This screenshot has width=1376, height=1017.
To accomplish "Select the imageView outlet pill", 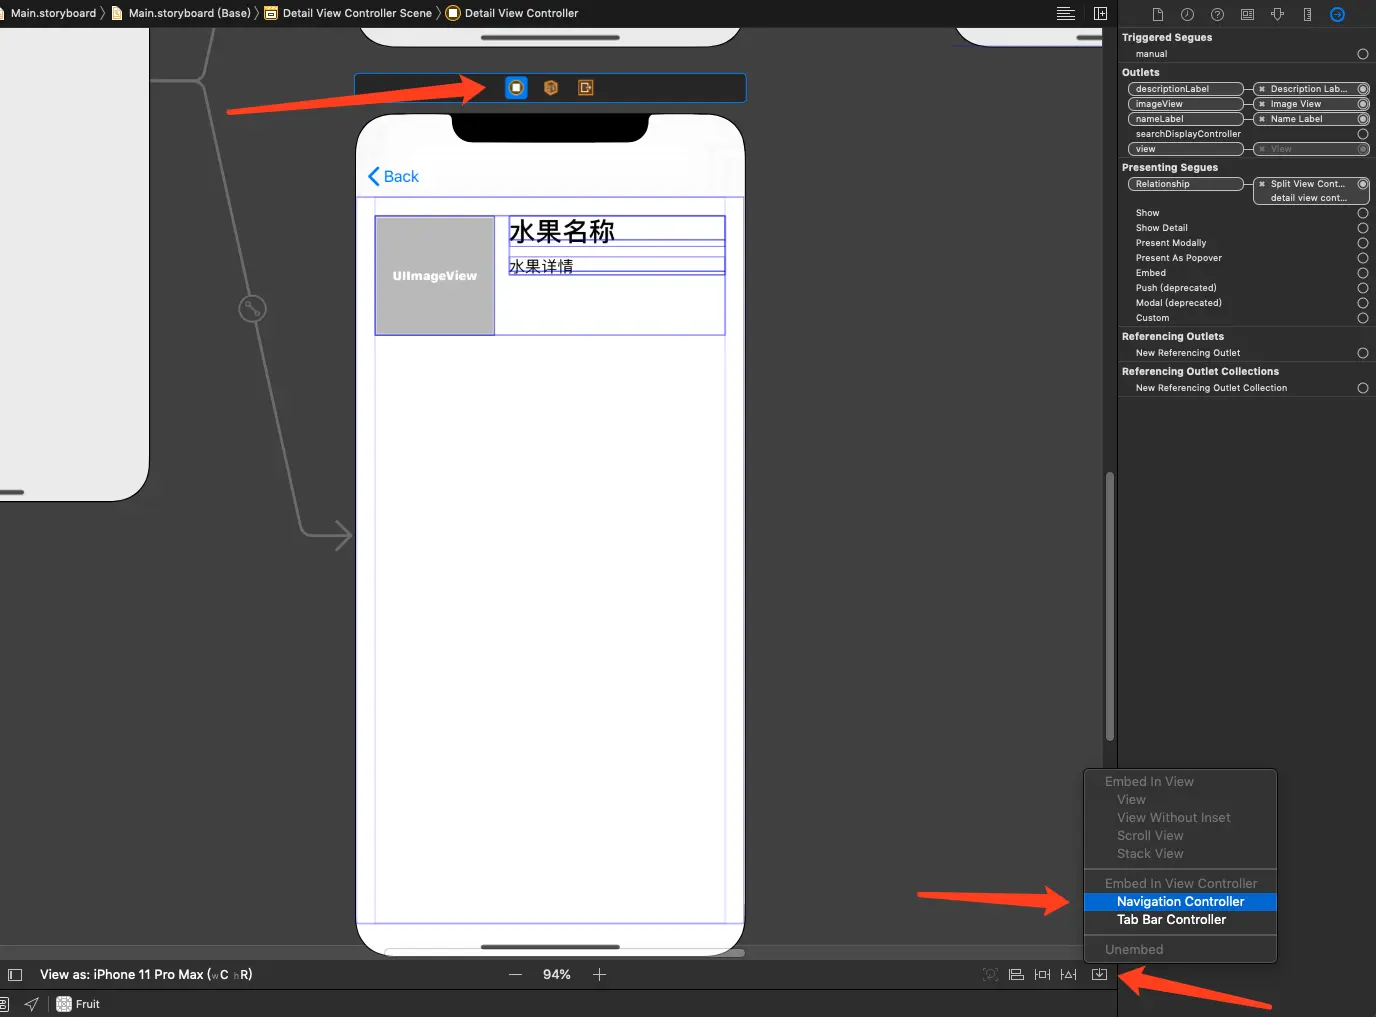I will pos(1186,104).
